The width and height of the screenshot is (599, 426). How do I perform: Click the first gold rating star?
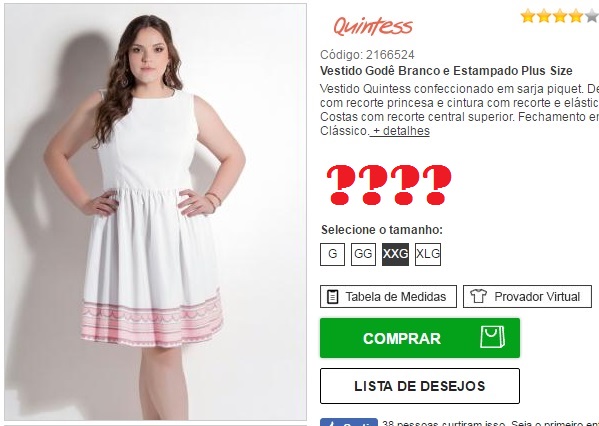528,16
